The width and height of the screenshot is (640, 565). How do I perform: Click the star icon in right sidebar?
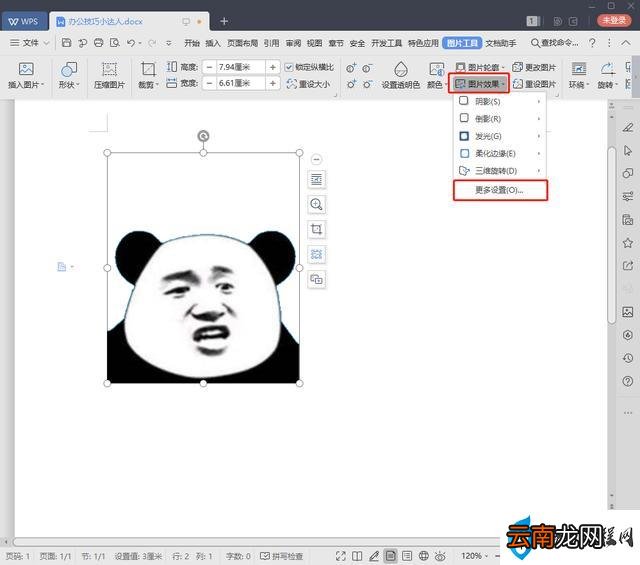tap(628, 243)
